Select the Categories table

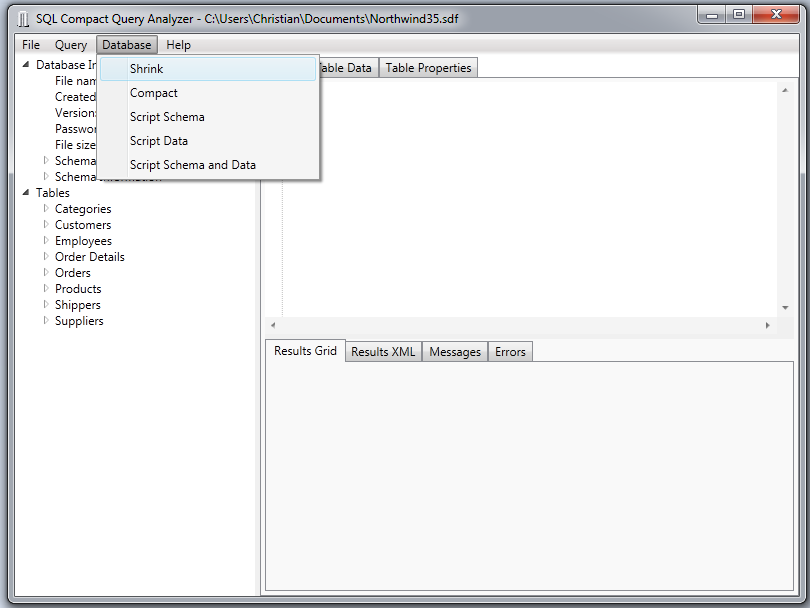[83, 209]
